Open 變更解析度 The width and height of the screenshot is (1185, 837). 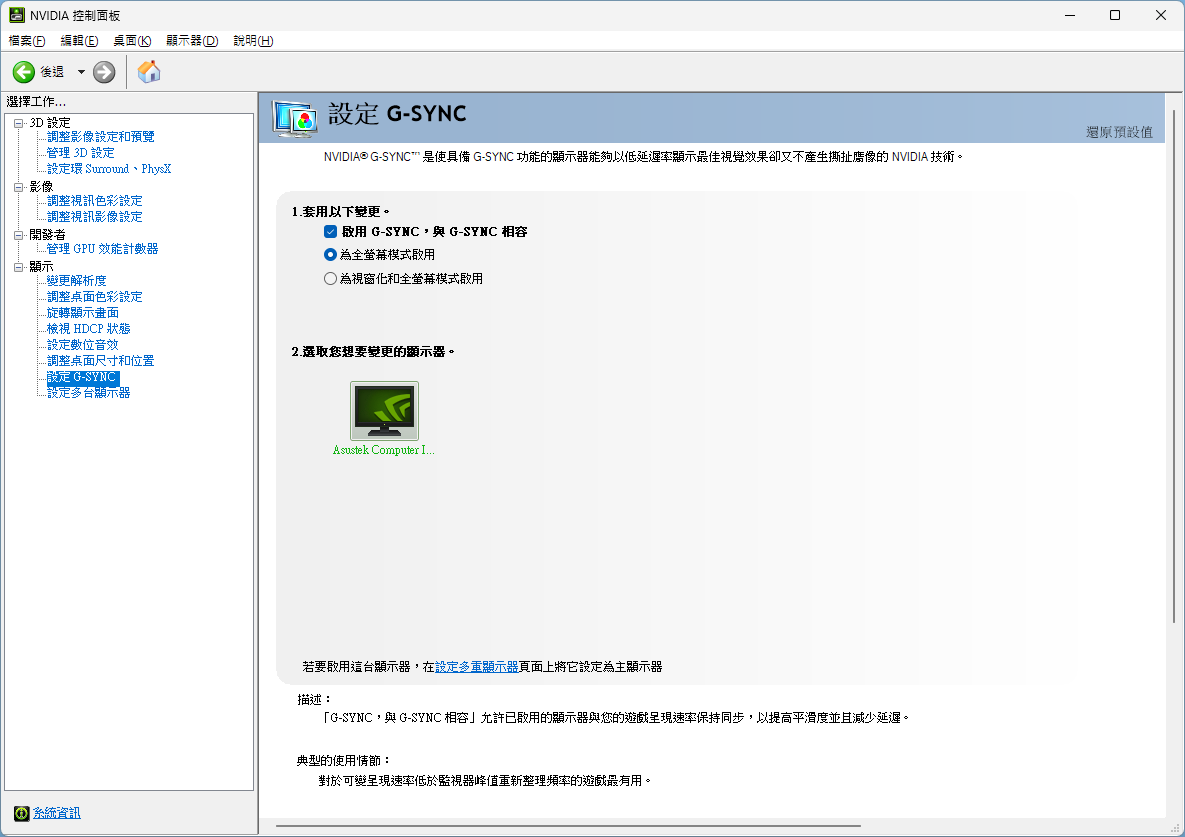pos(77,281)
